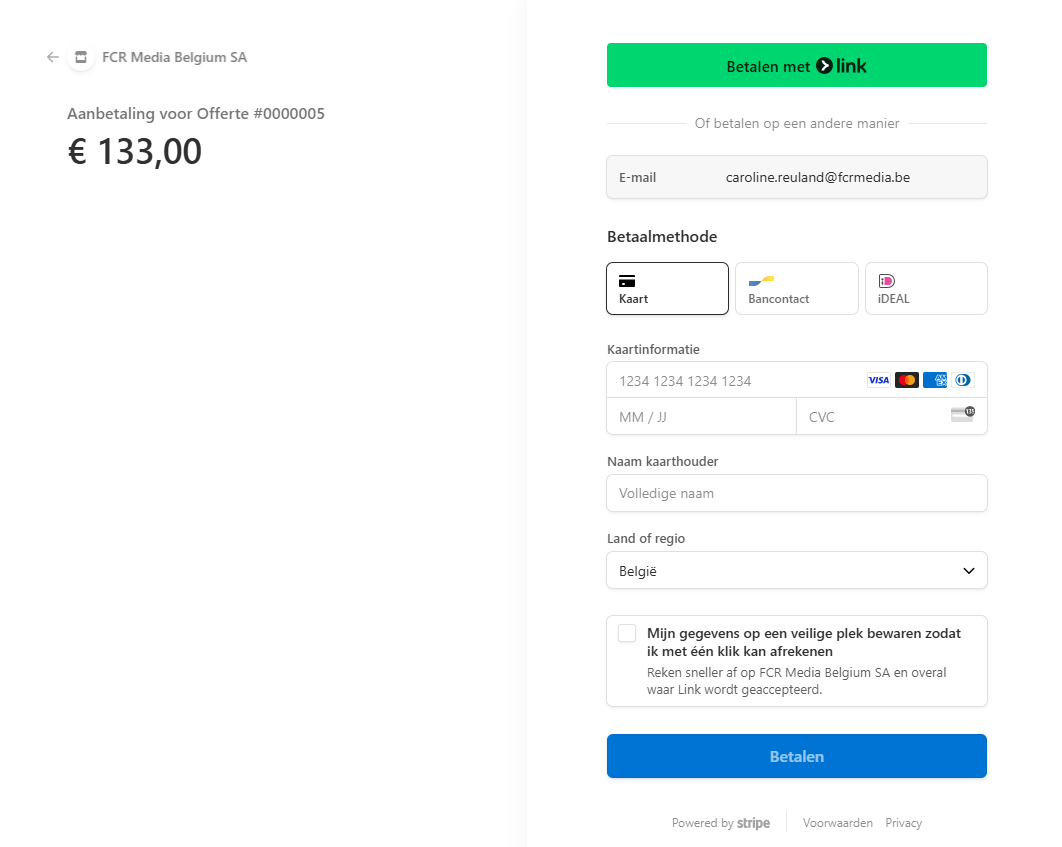Click the België dropdown chevron arrow
The width and height of the screenshot is (1062, 847).
tap(969, 571)
